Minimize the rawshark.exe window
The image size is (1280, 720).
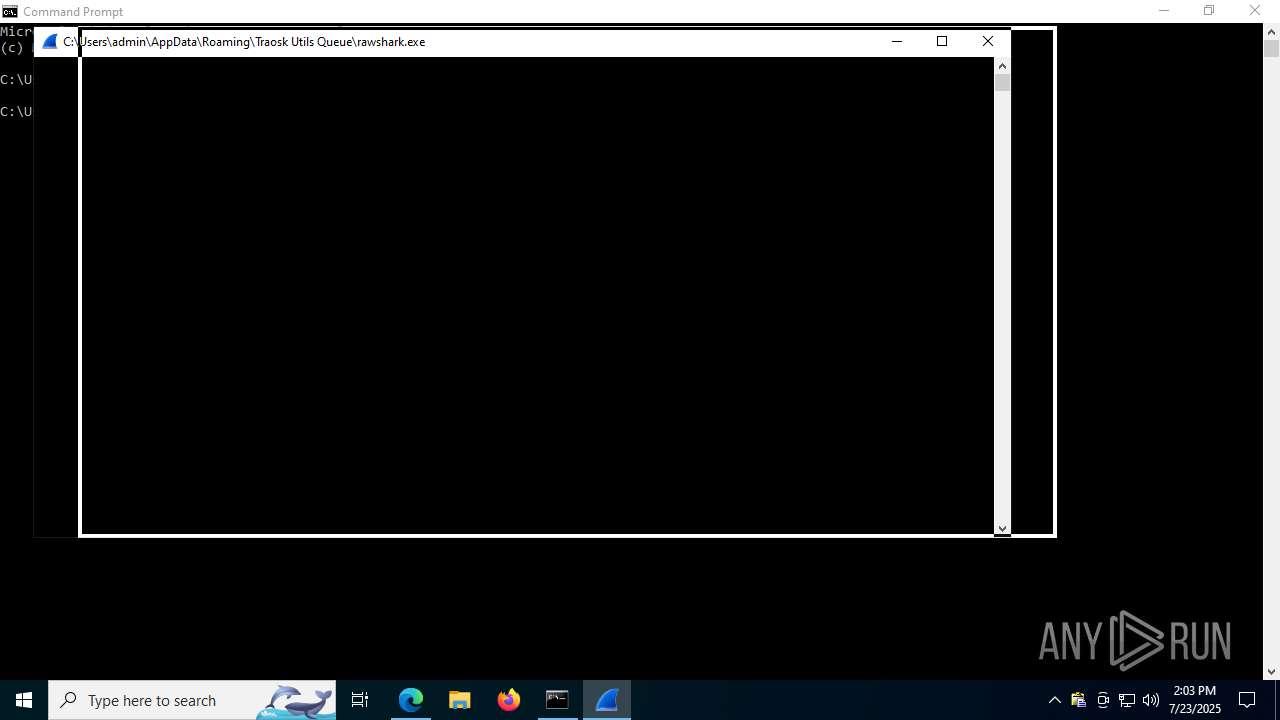coord(897,41)
